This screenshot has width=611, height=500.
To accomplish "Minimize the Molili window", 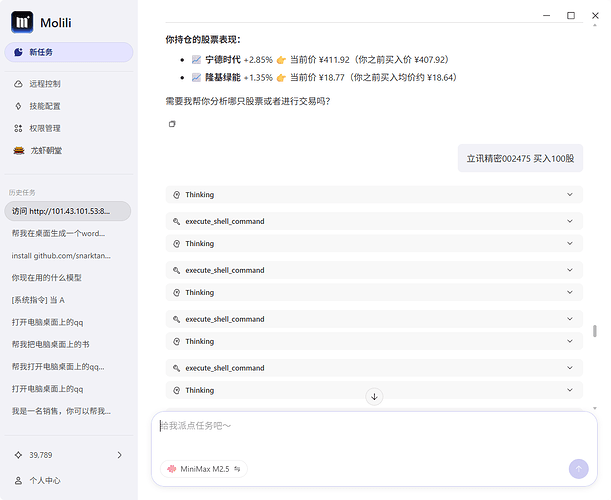I will click(x=547, y=16).
